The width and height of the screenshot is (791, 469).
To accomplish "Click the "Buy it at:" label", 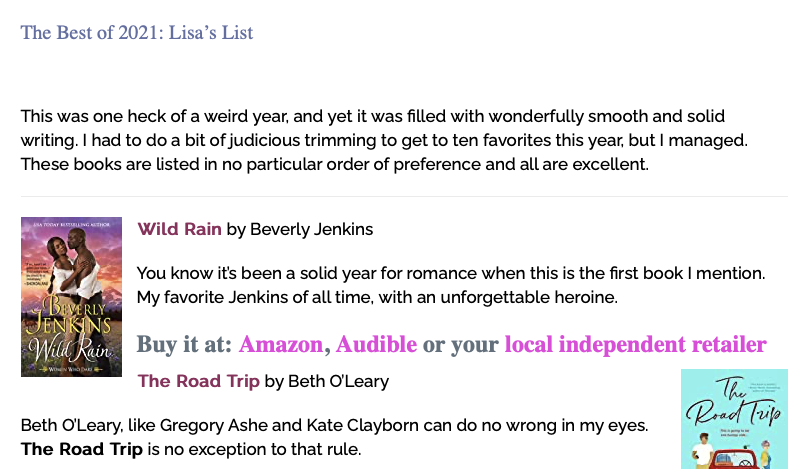I will tap(185, 345).
